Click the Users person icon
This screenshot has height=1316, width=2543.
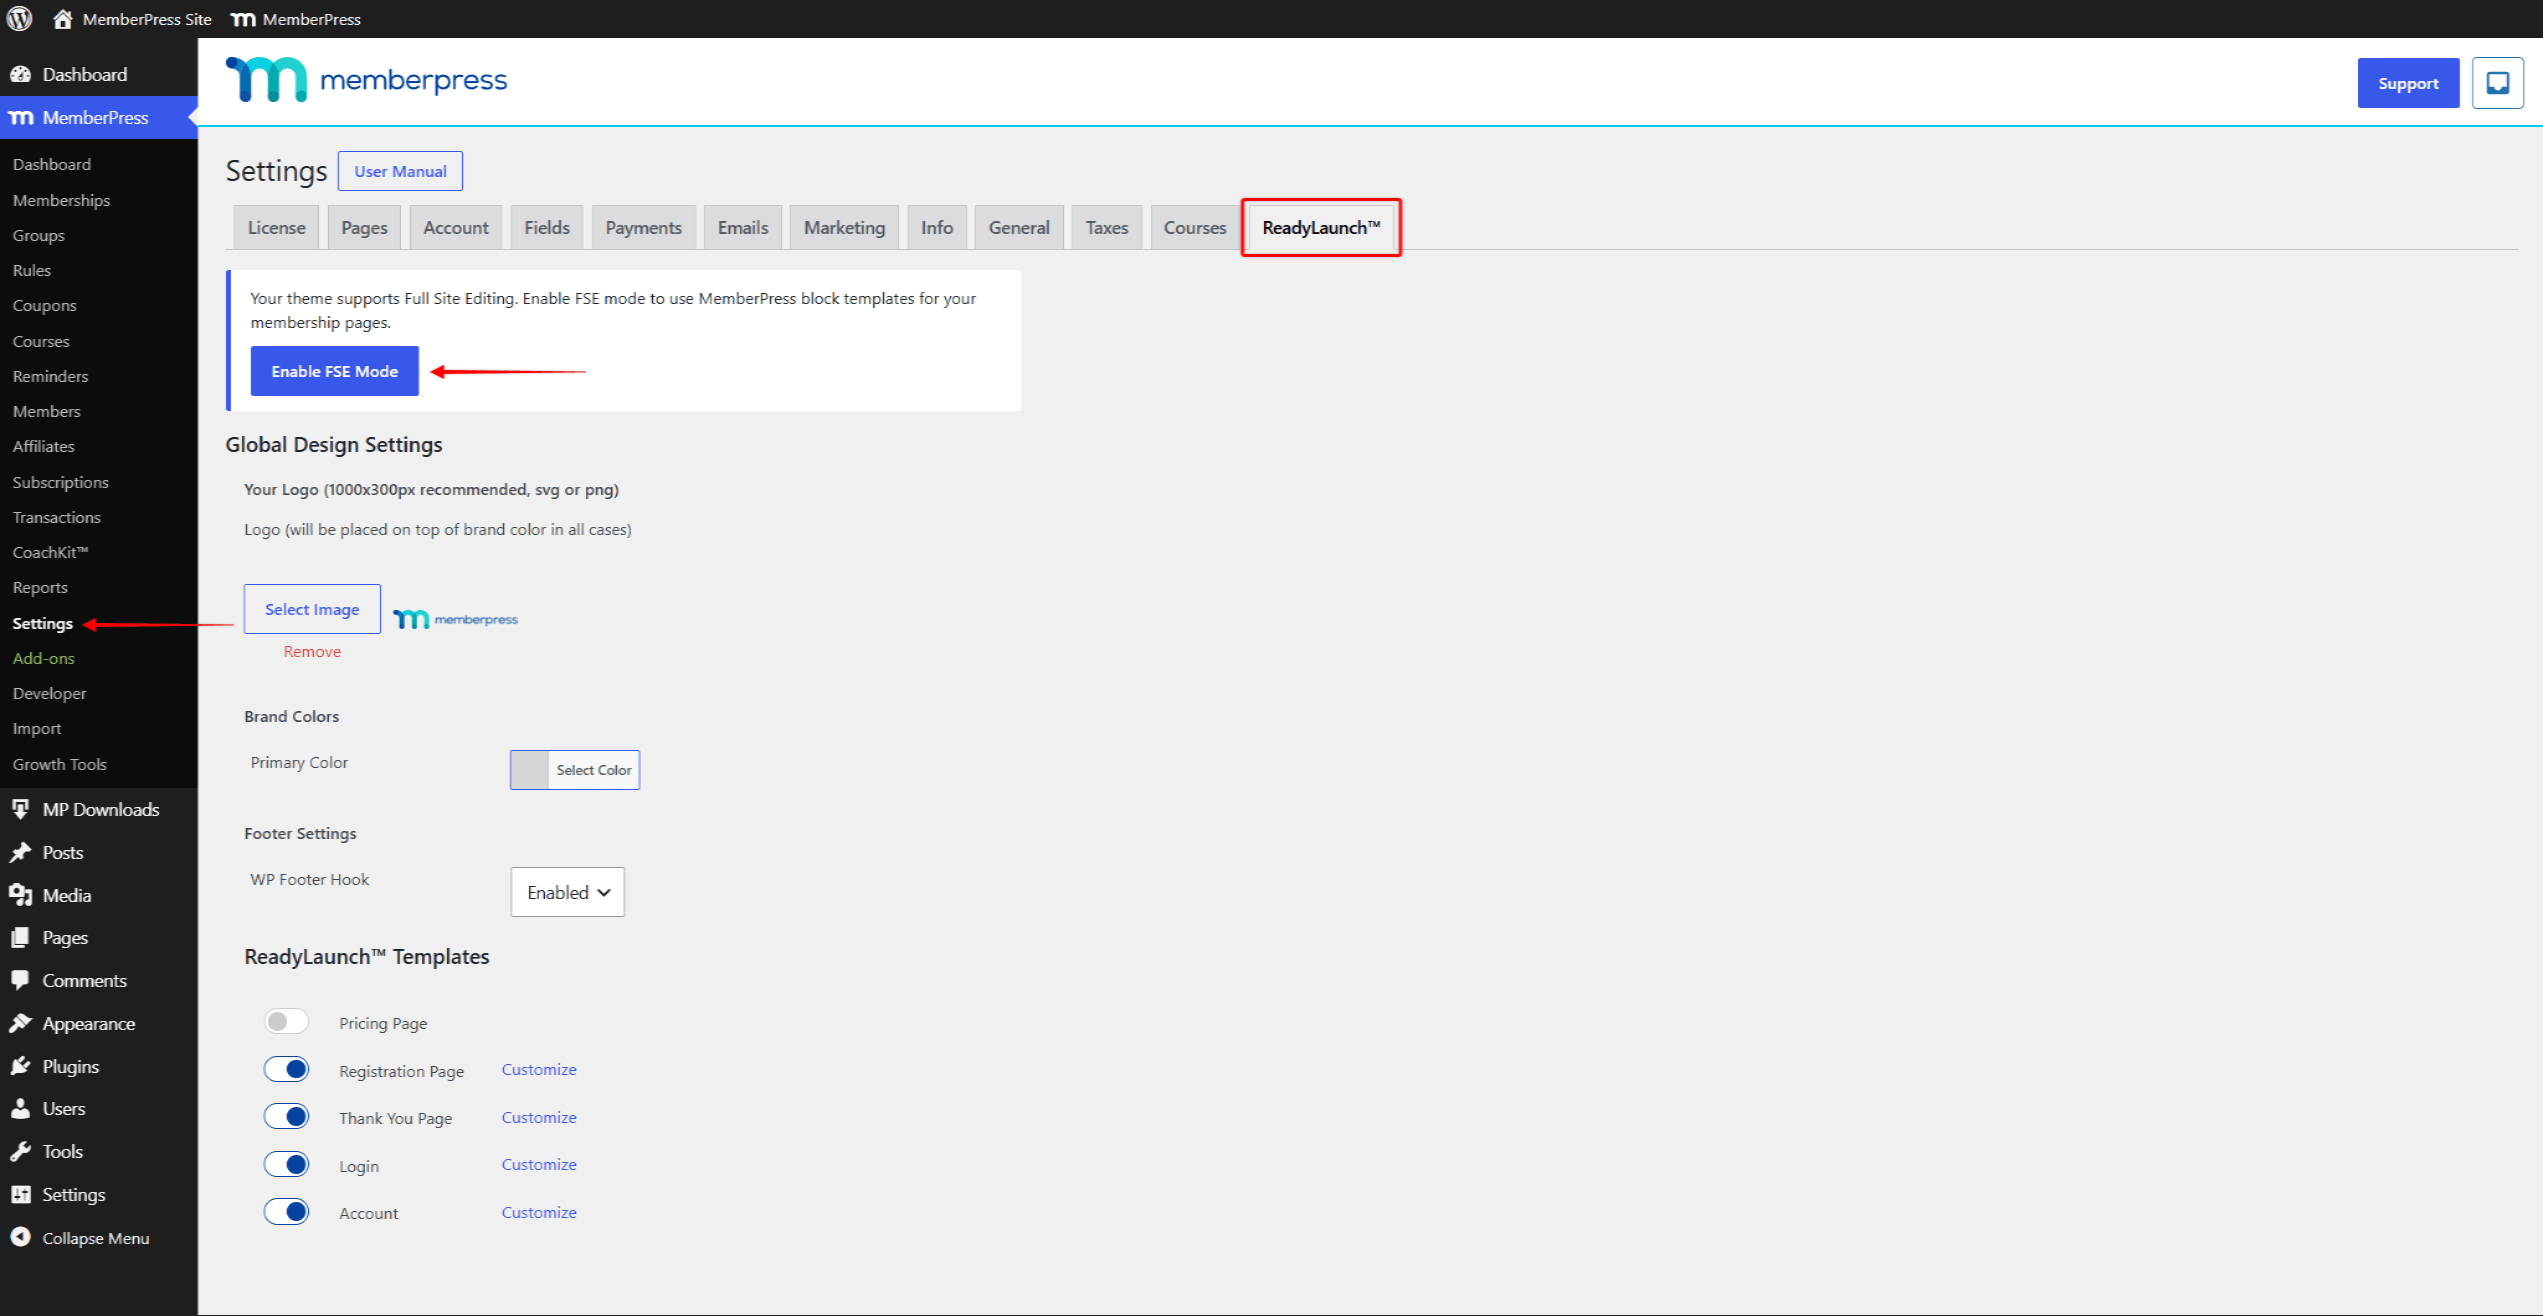[x=21, y=1109]
